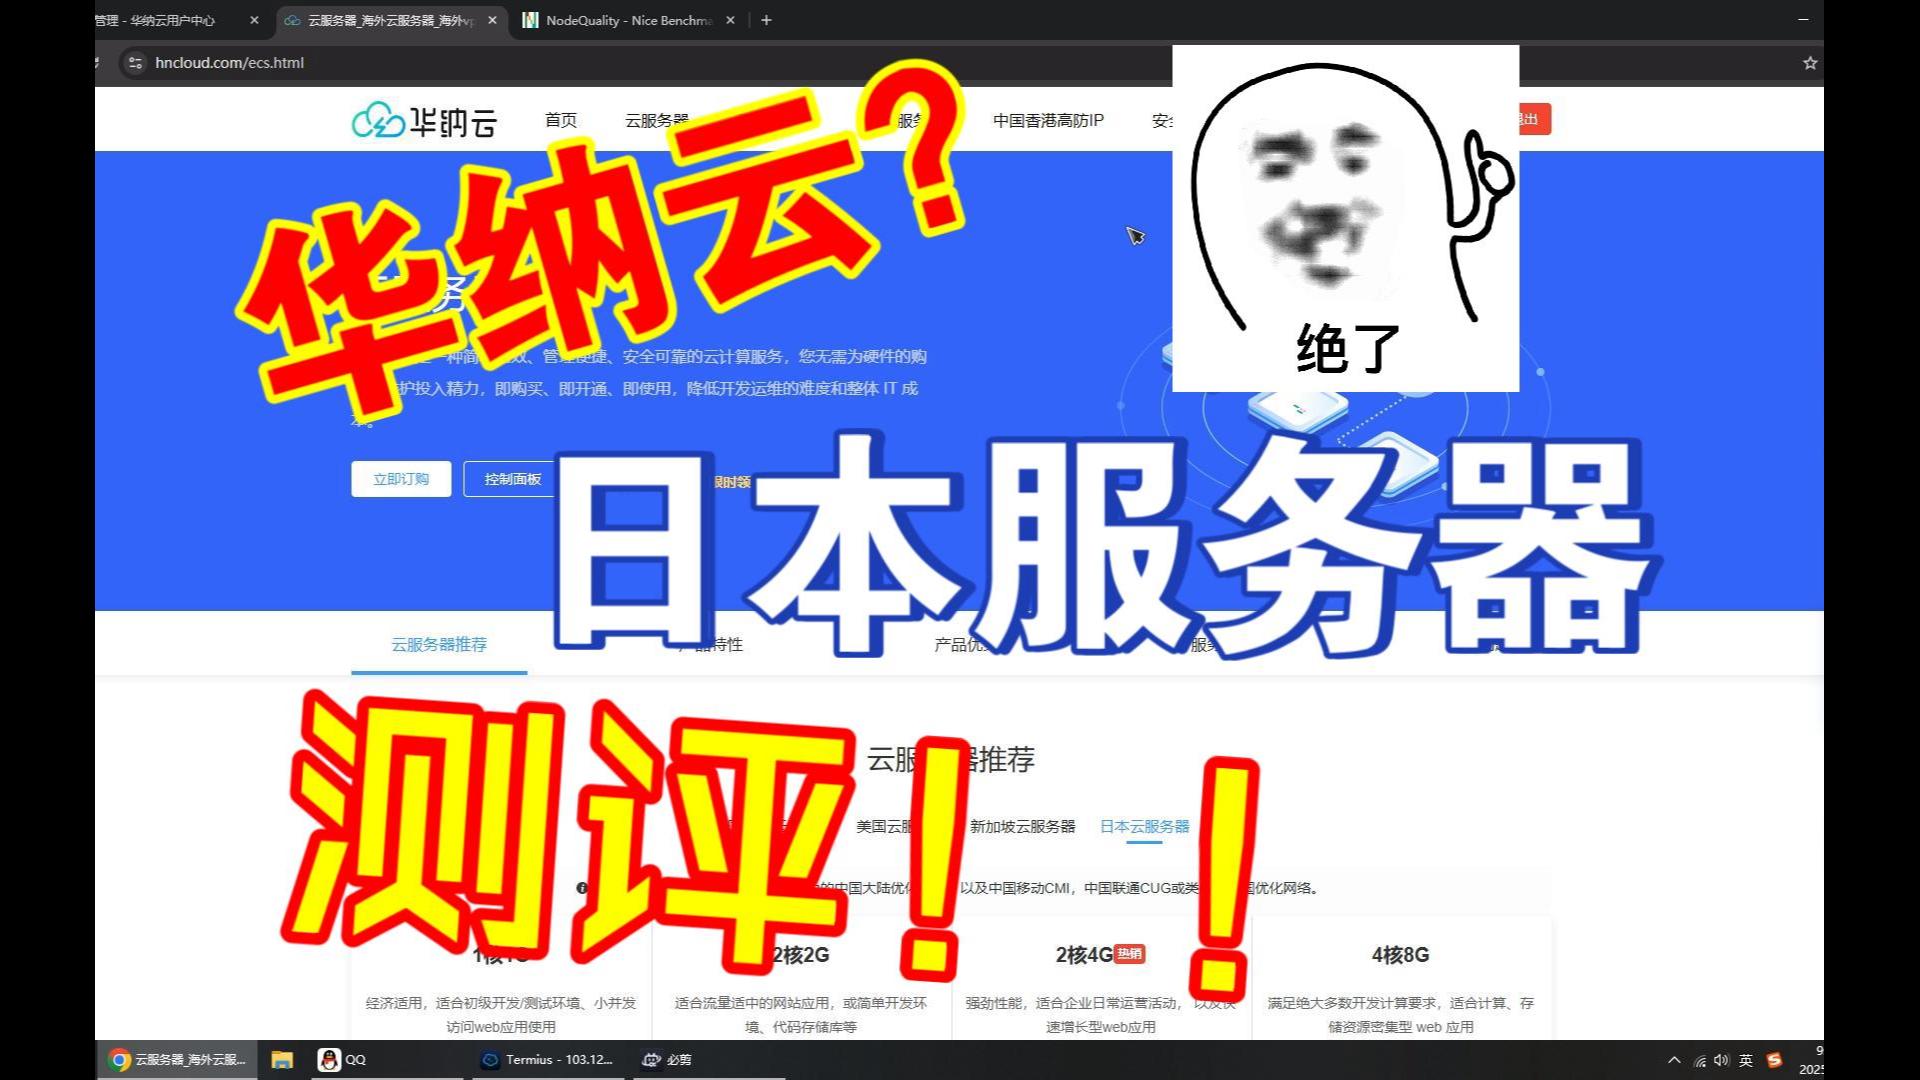The image size is (1920, 1080).
Task: Click the 强劲性能 plan description text
Action: point(1101,1015)
